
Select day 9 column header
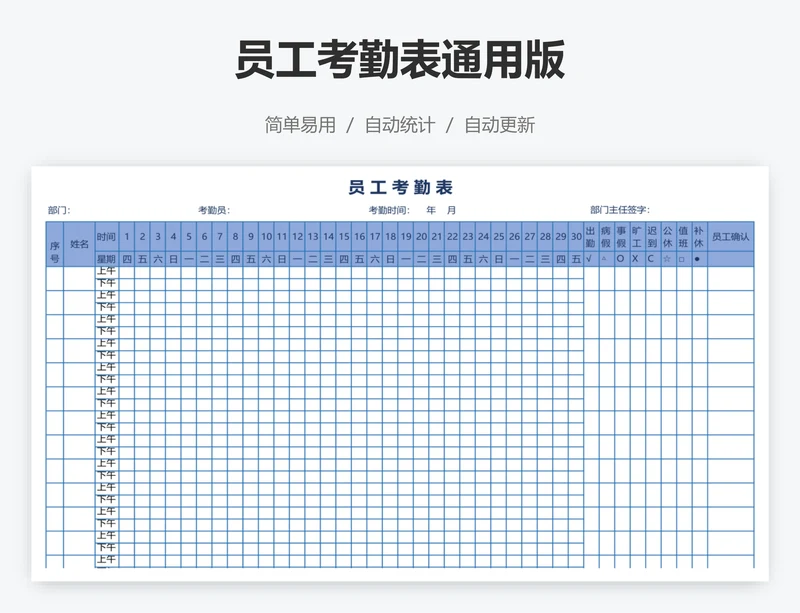[251, 237]
